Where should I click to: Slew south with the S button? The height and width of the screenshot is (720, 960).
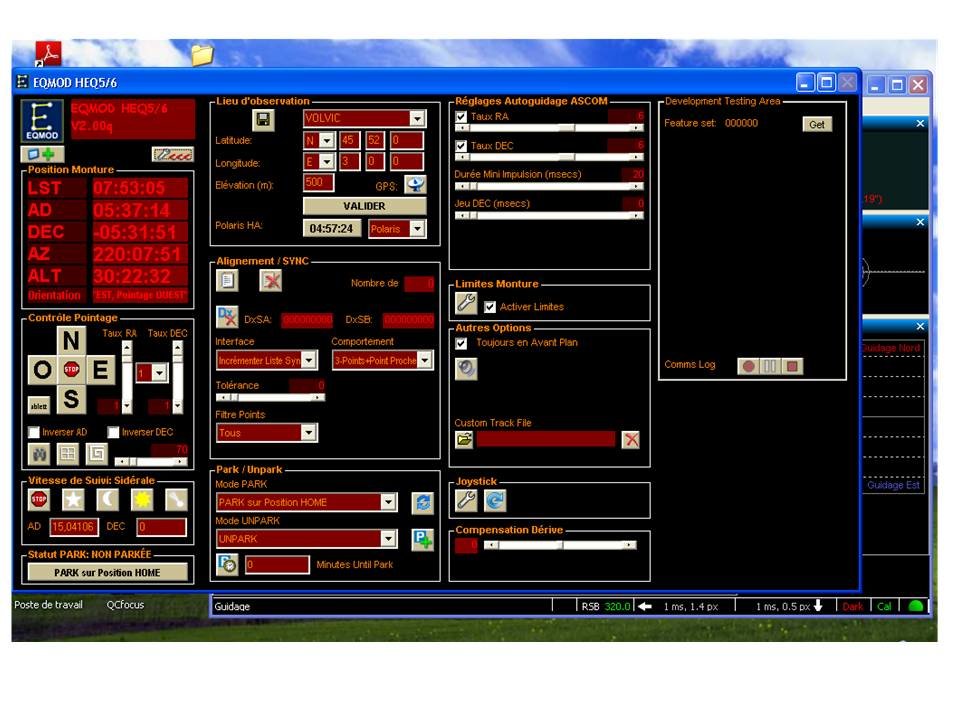[x=72, y=399]
